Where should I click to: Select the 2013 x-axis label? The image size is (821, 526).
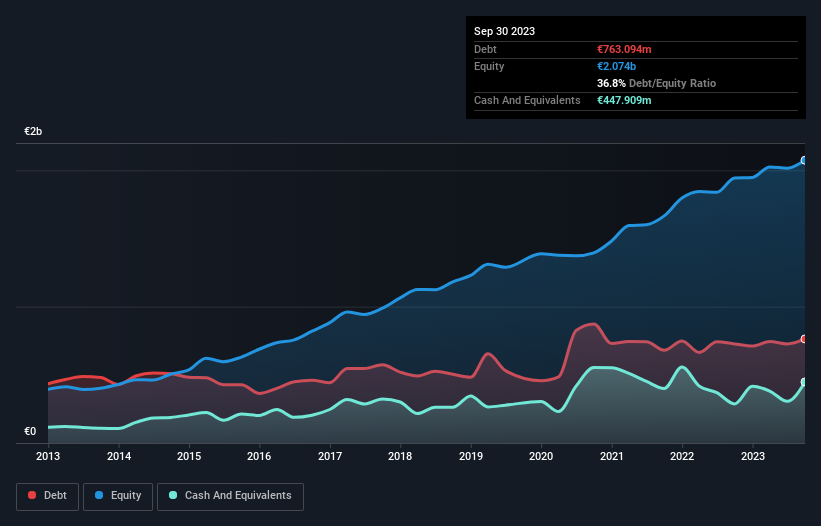48,456
